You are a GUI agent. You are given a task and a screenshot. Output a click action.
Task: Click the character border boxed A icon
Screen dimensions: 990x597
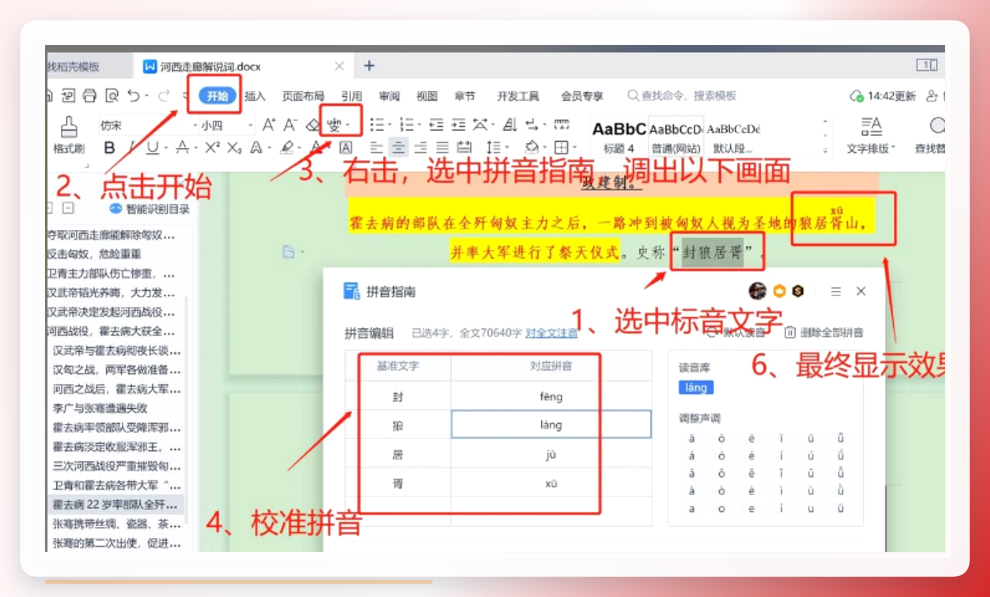point(345,148)
